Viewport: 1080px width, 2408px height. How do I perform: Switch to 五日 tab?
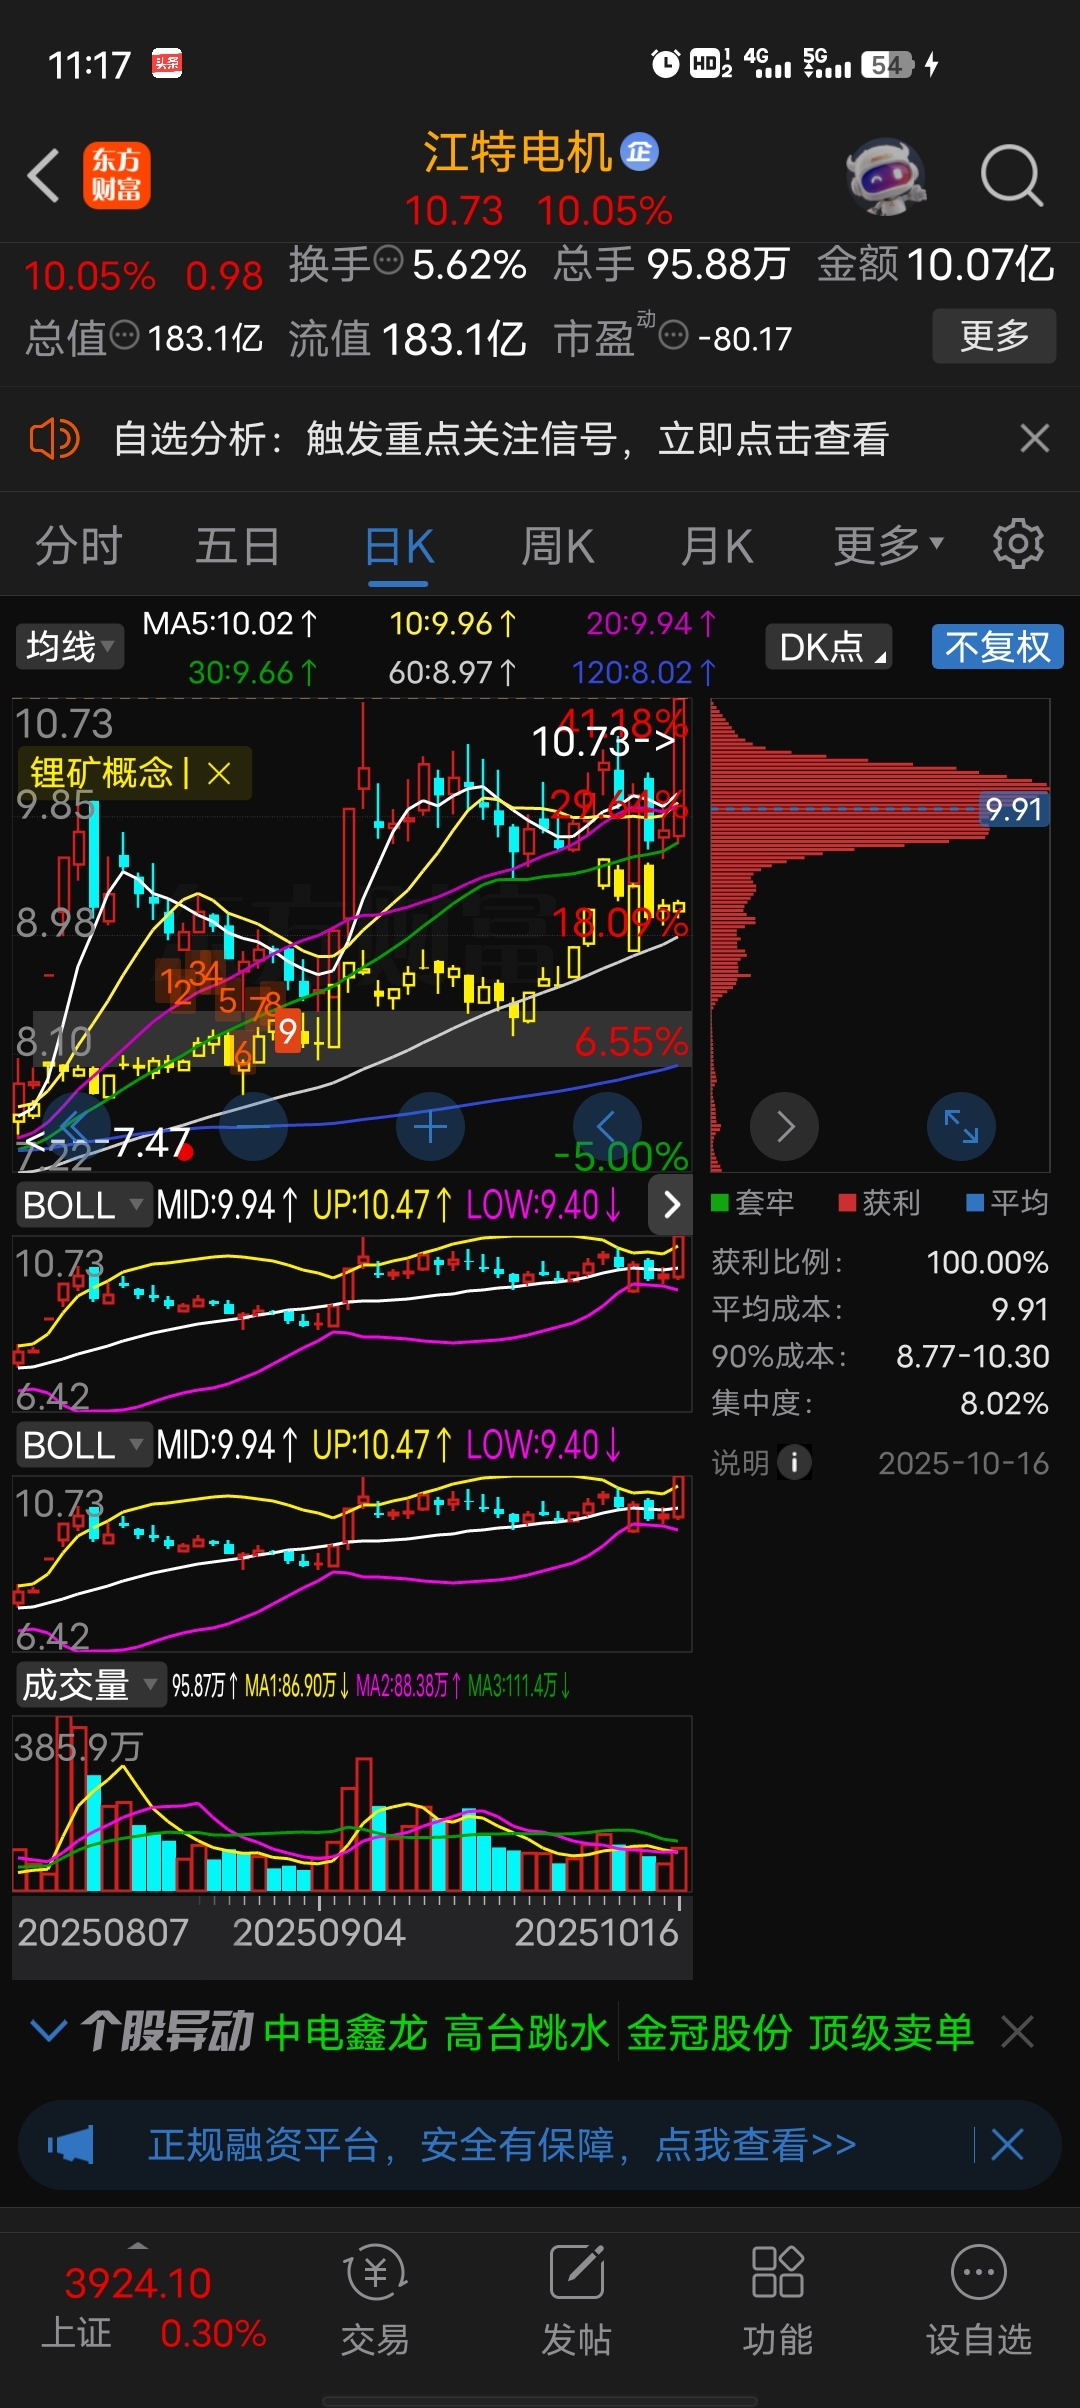[237, 546]
